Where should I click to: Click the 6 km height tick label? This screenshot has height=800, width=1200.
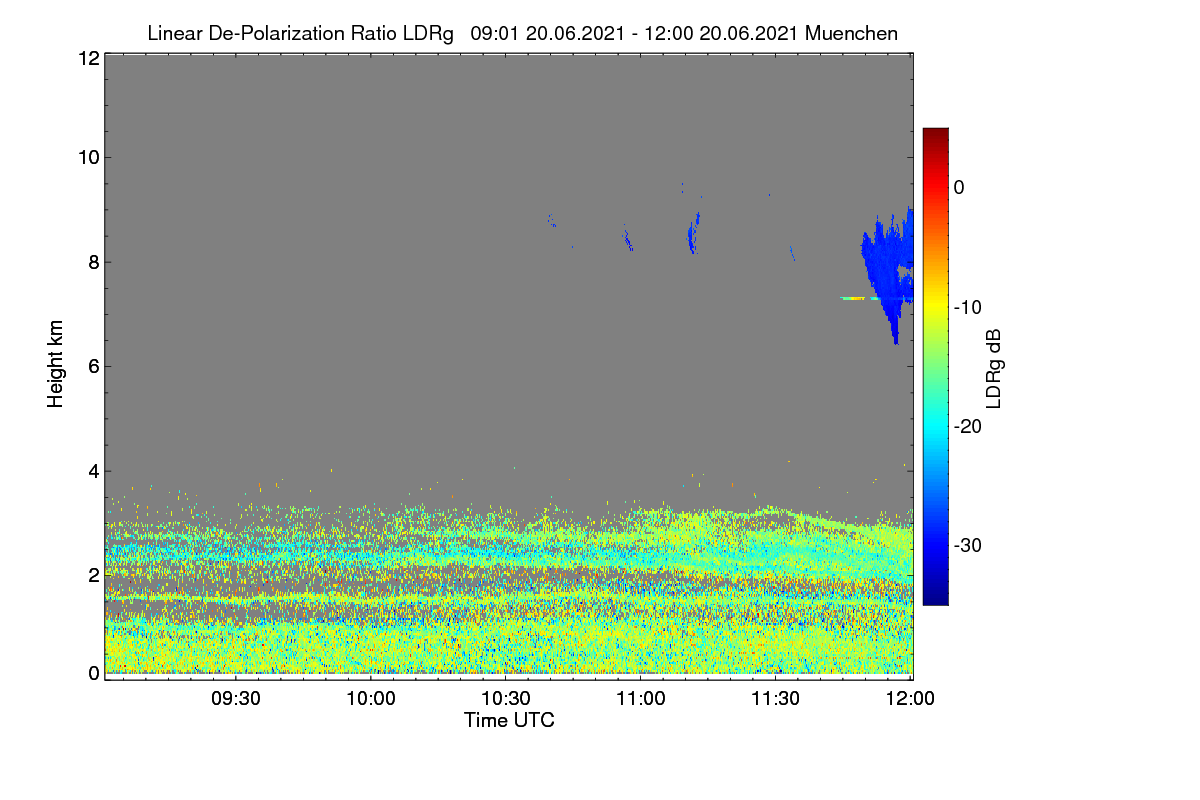click(92, 366)
